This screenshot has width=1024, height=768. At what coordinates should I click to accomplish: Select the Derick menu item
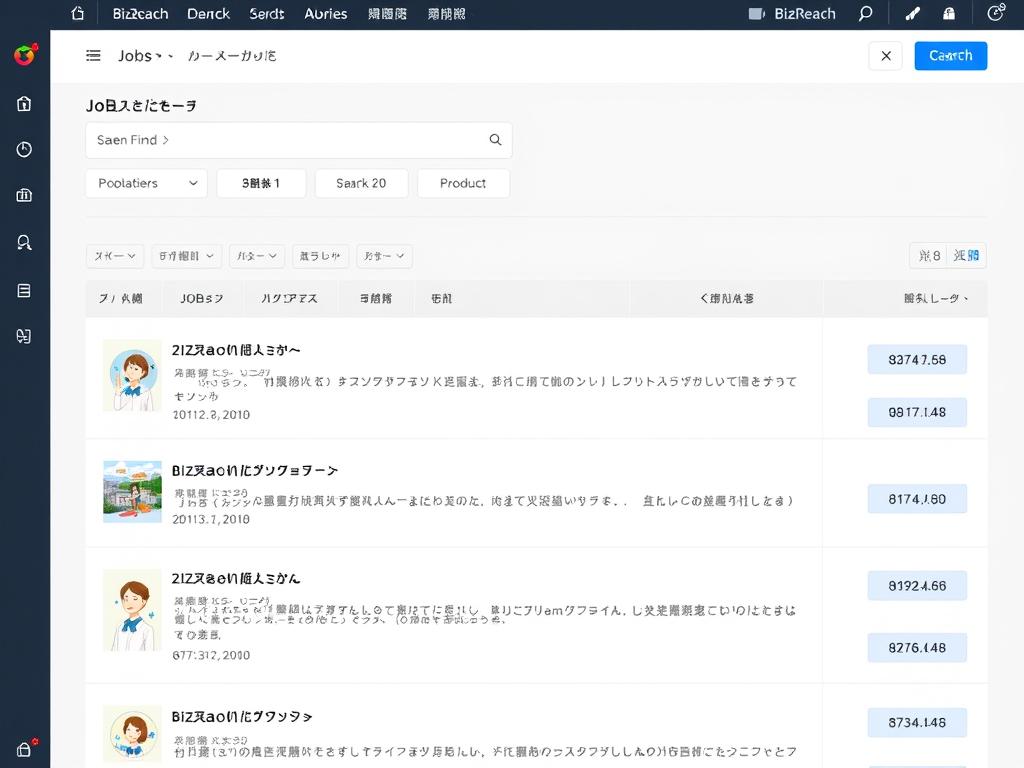tap(208, 14)
